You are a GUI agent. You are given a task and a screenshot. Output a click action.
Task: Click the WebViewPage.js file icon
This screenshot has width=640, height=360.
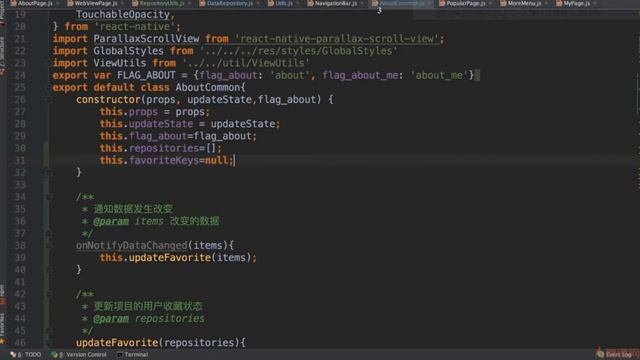pos(70,3)
